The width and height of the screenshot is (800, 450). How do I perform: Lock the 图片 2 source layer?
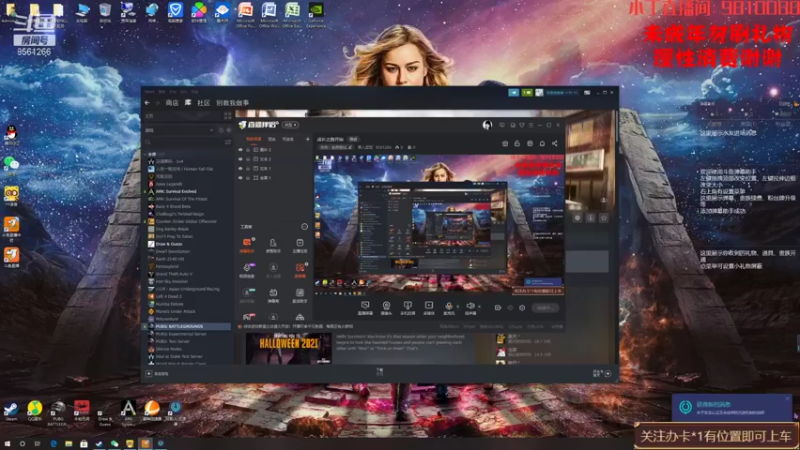(248, 150)
